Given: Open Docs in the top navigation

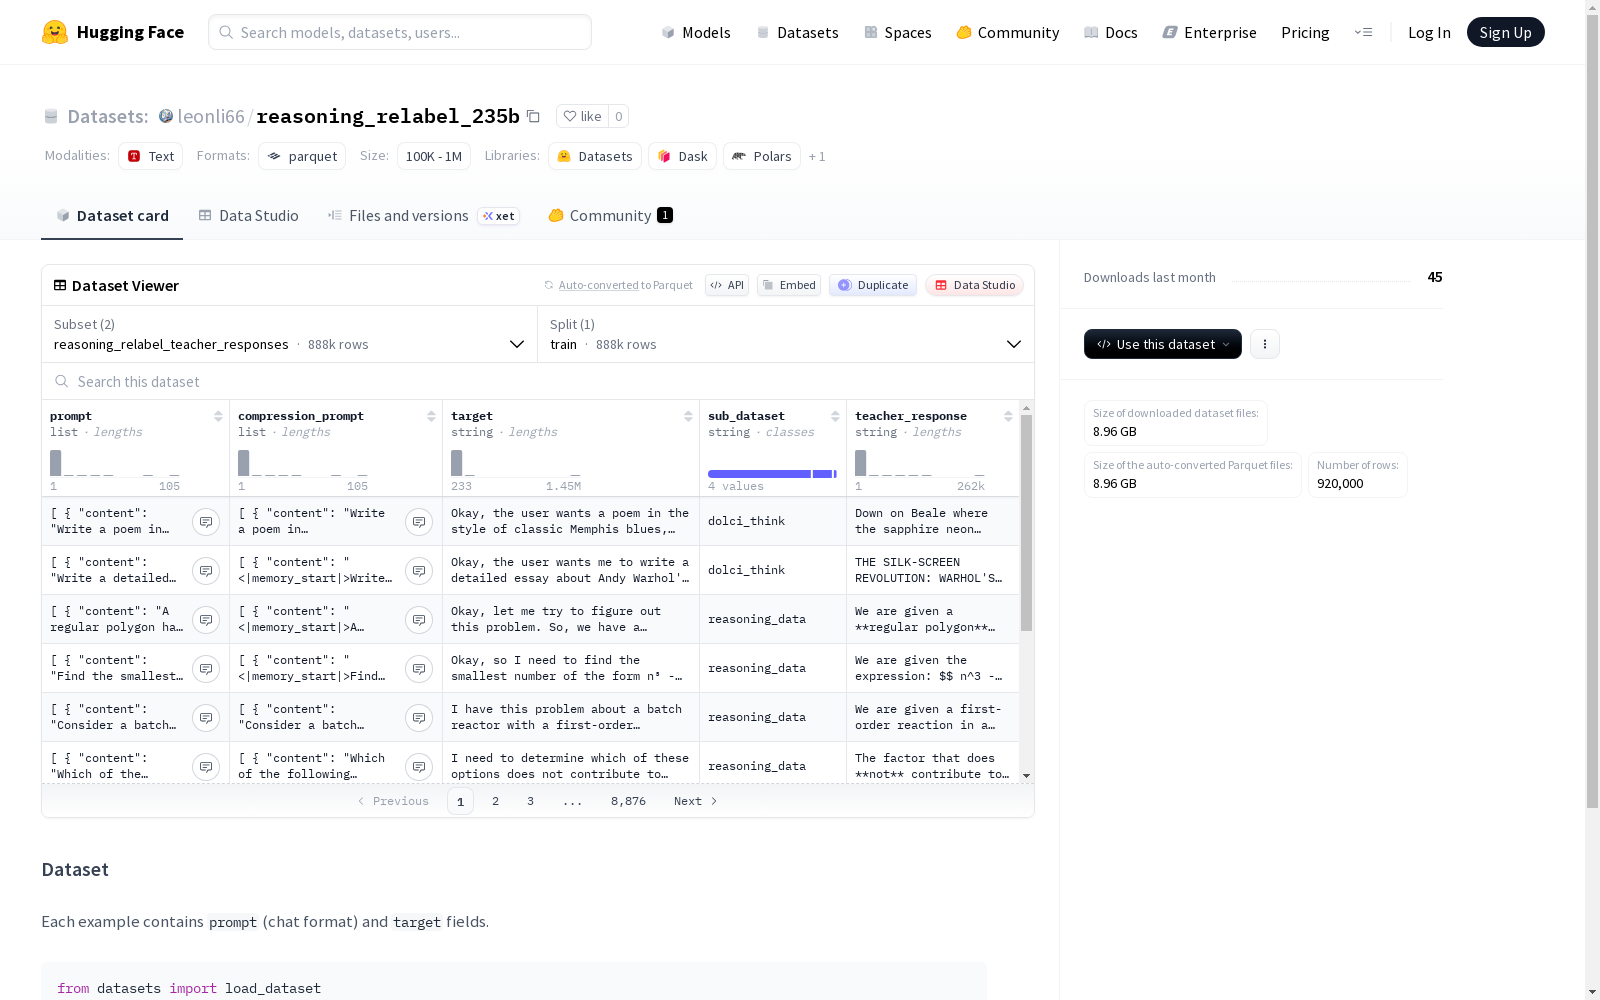Looking at the screenshot, I should click(1111, 32).
